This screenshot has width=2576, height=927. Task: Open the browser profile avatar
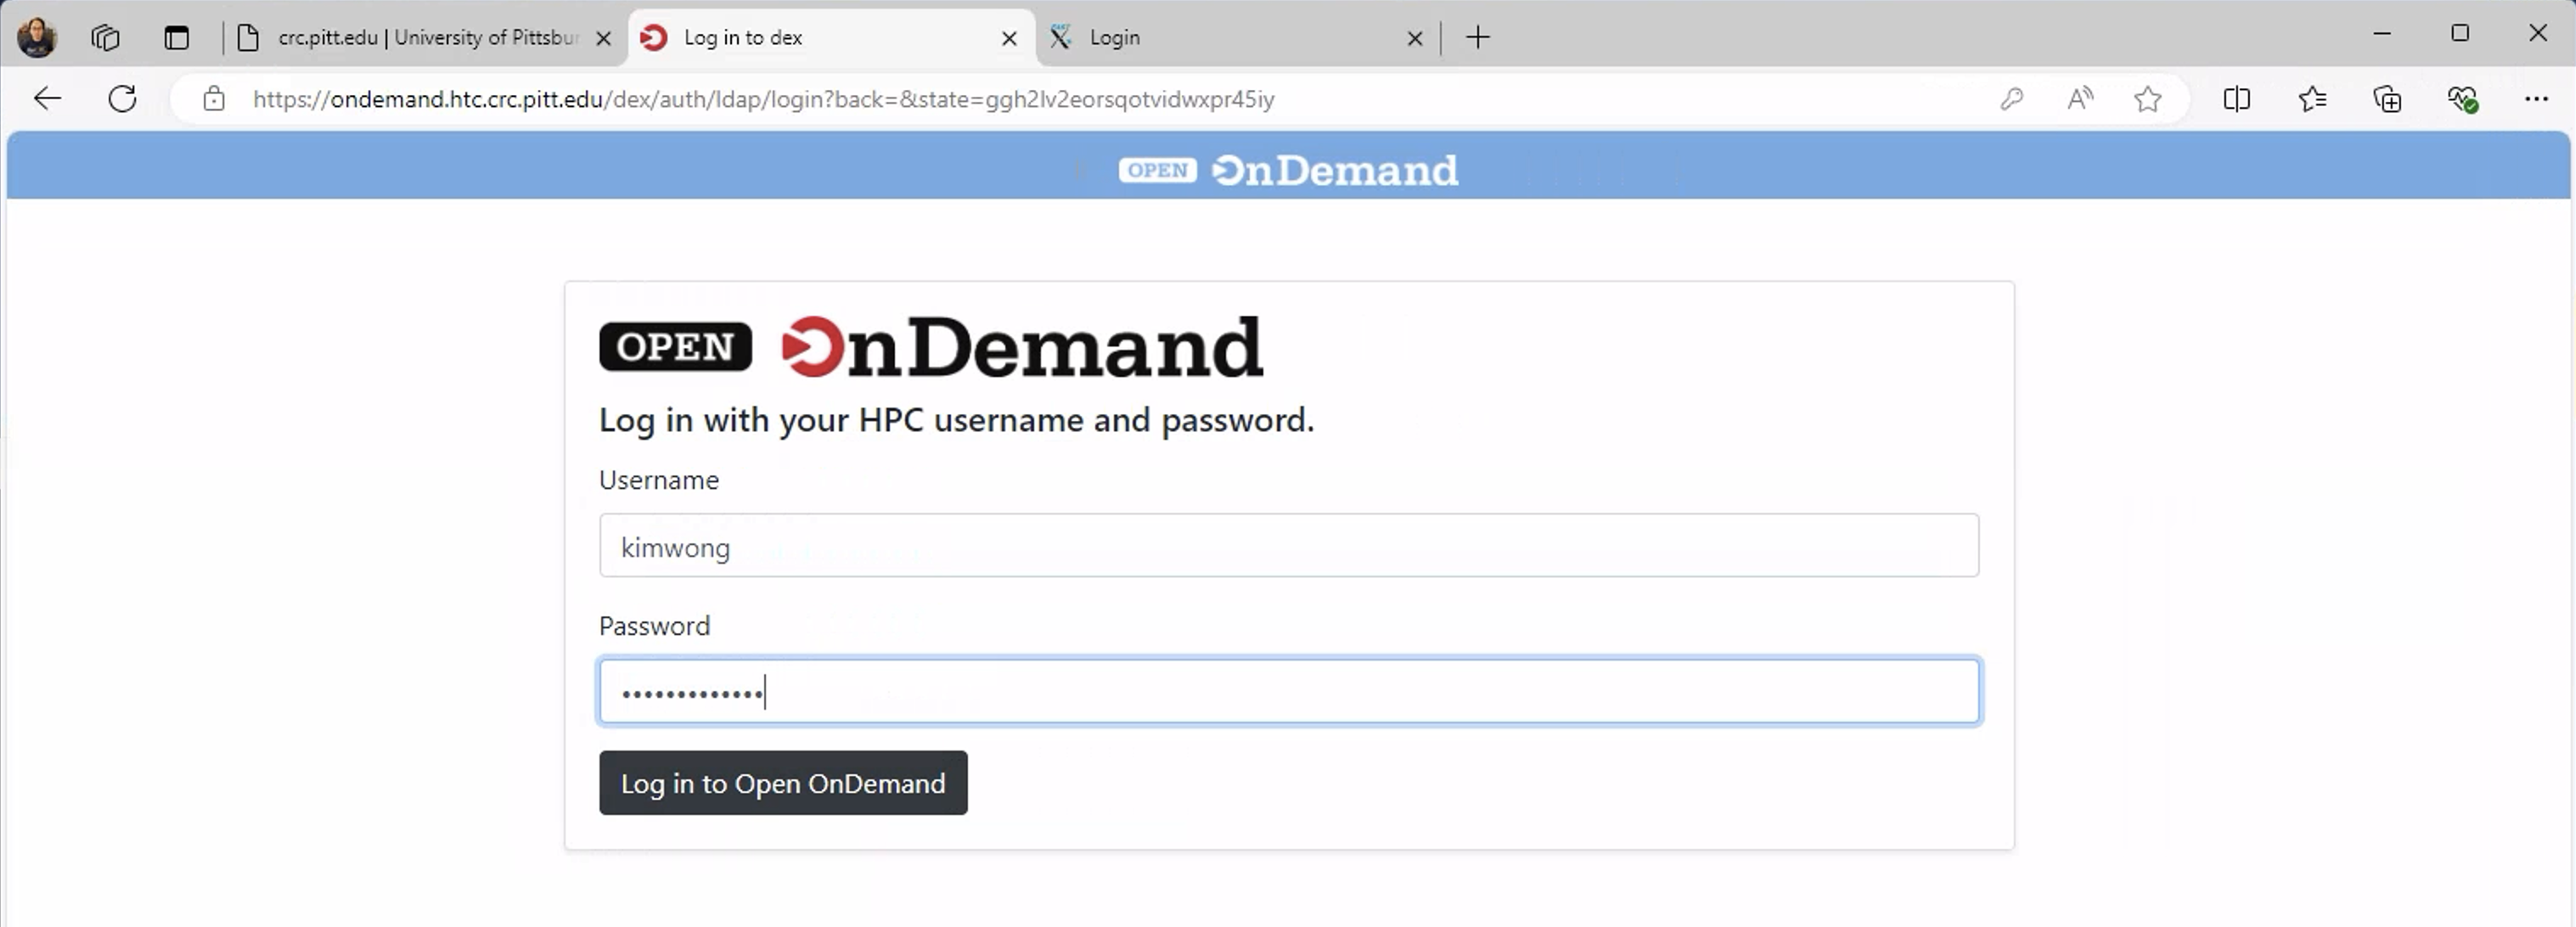click(37, 37)
